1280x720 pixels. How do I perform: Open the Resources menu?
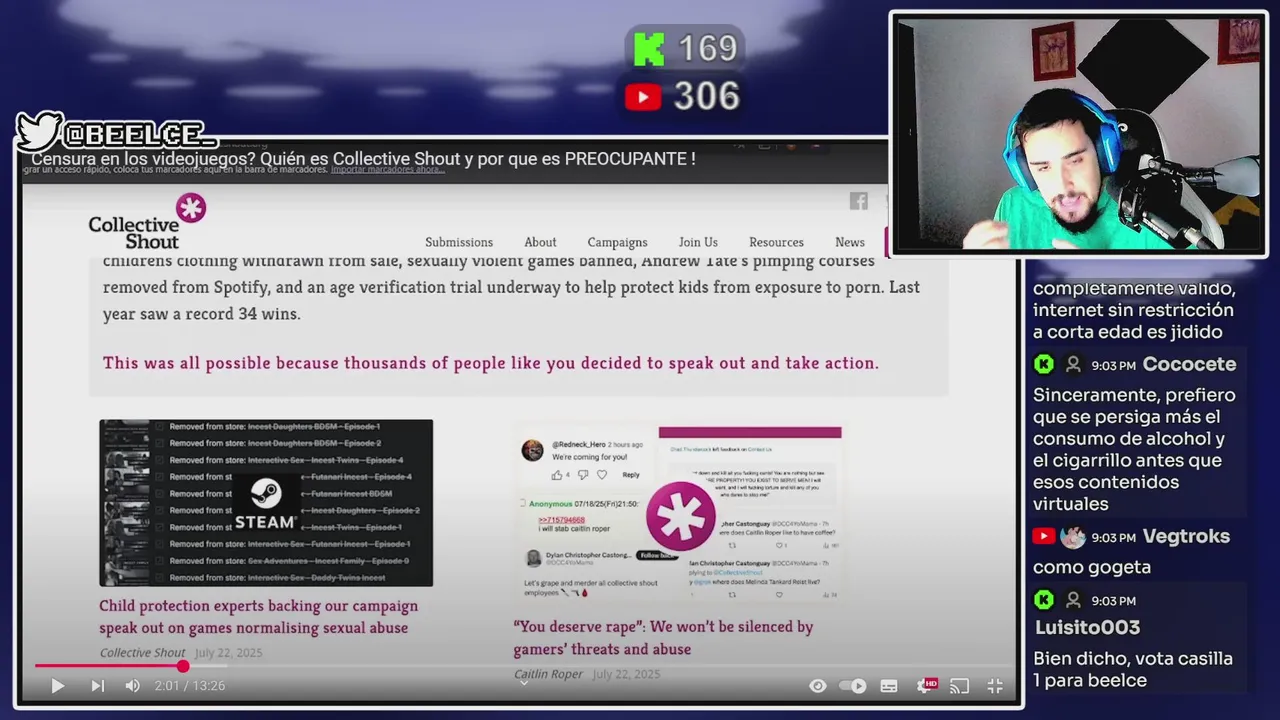click(x=776, y=242)
